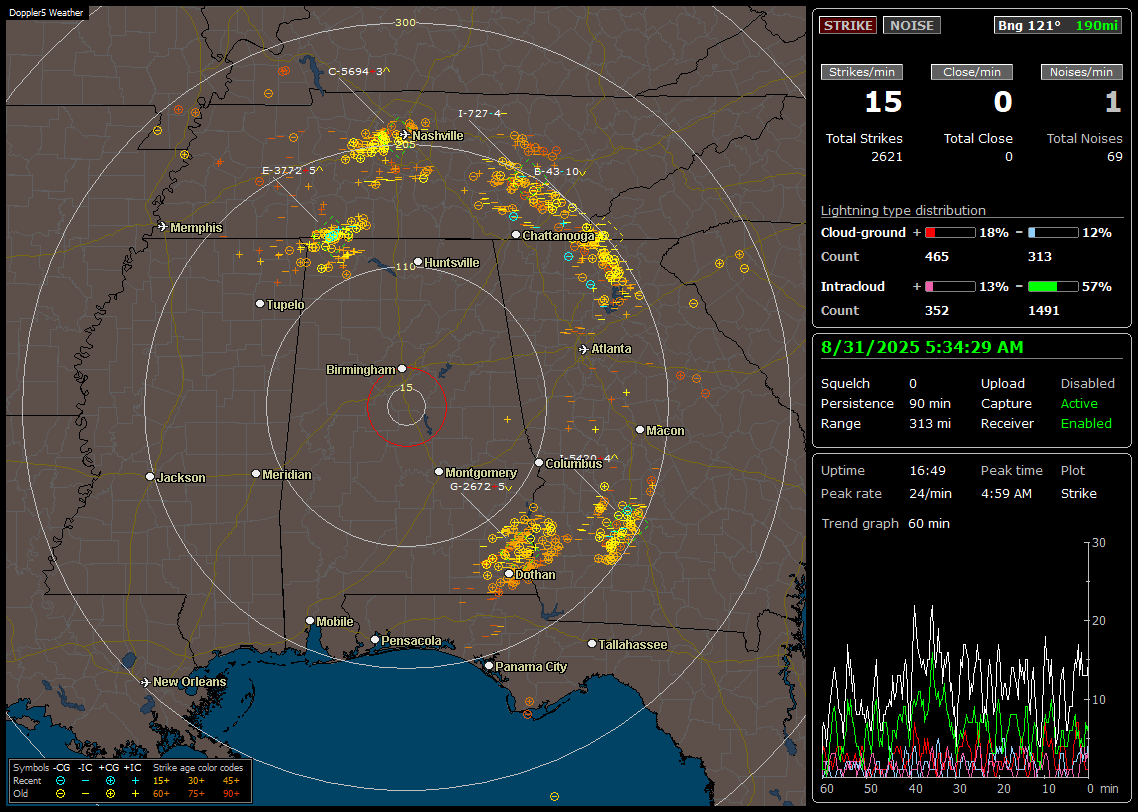Click the Receiver status Enabled
Image resolution: width=1138 pixels, height=812 pixels.
[x=1086, y=424]
